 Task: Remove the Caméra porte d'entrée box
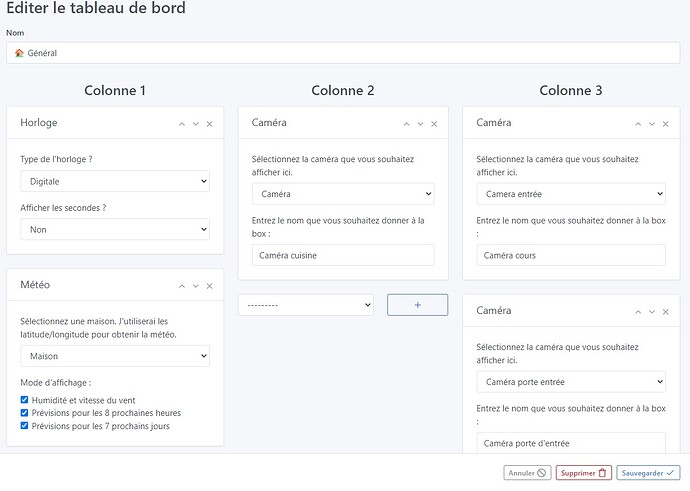click(x=665, y=312)
